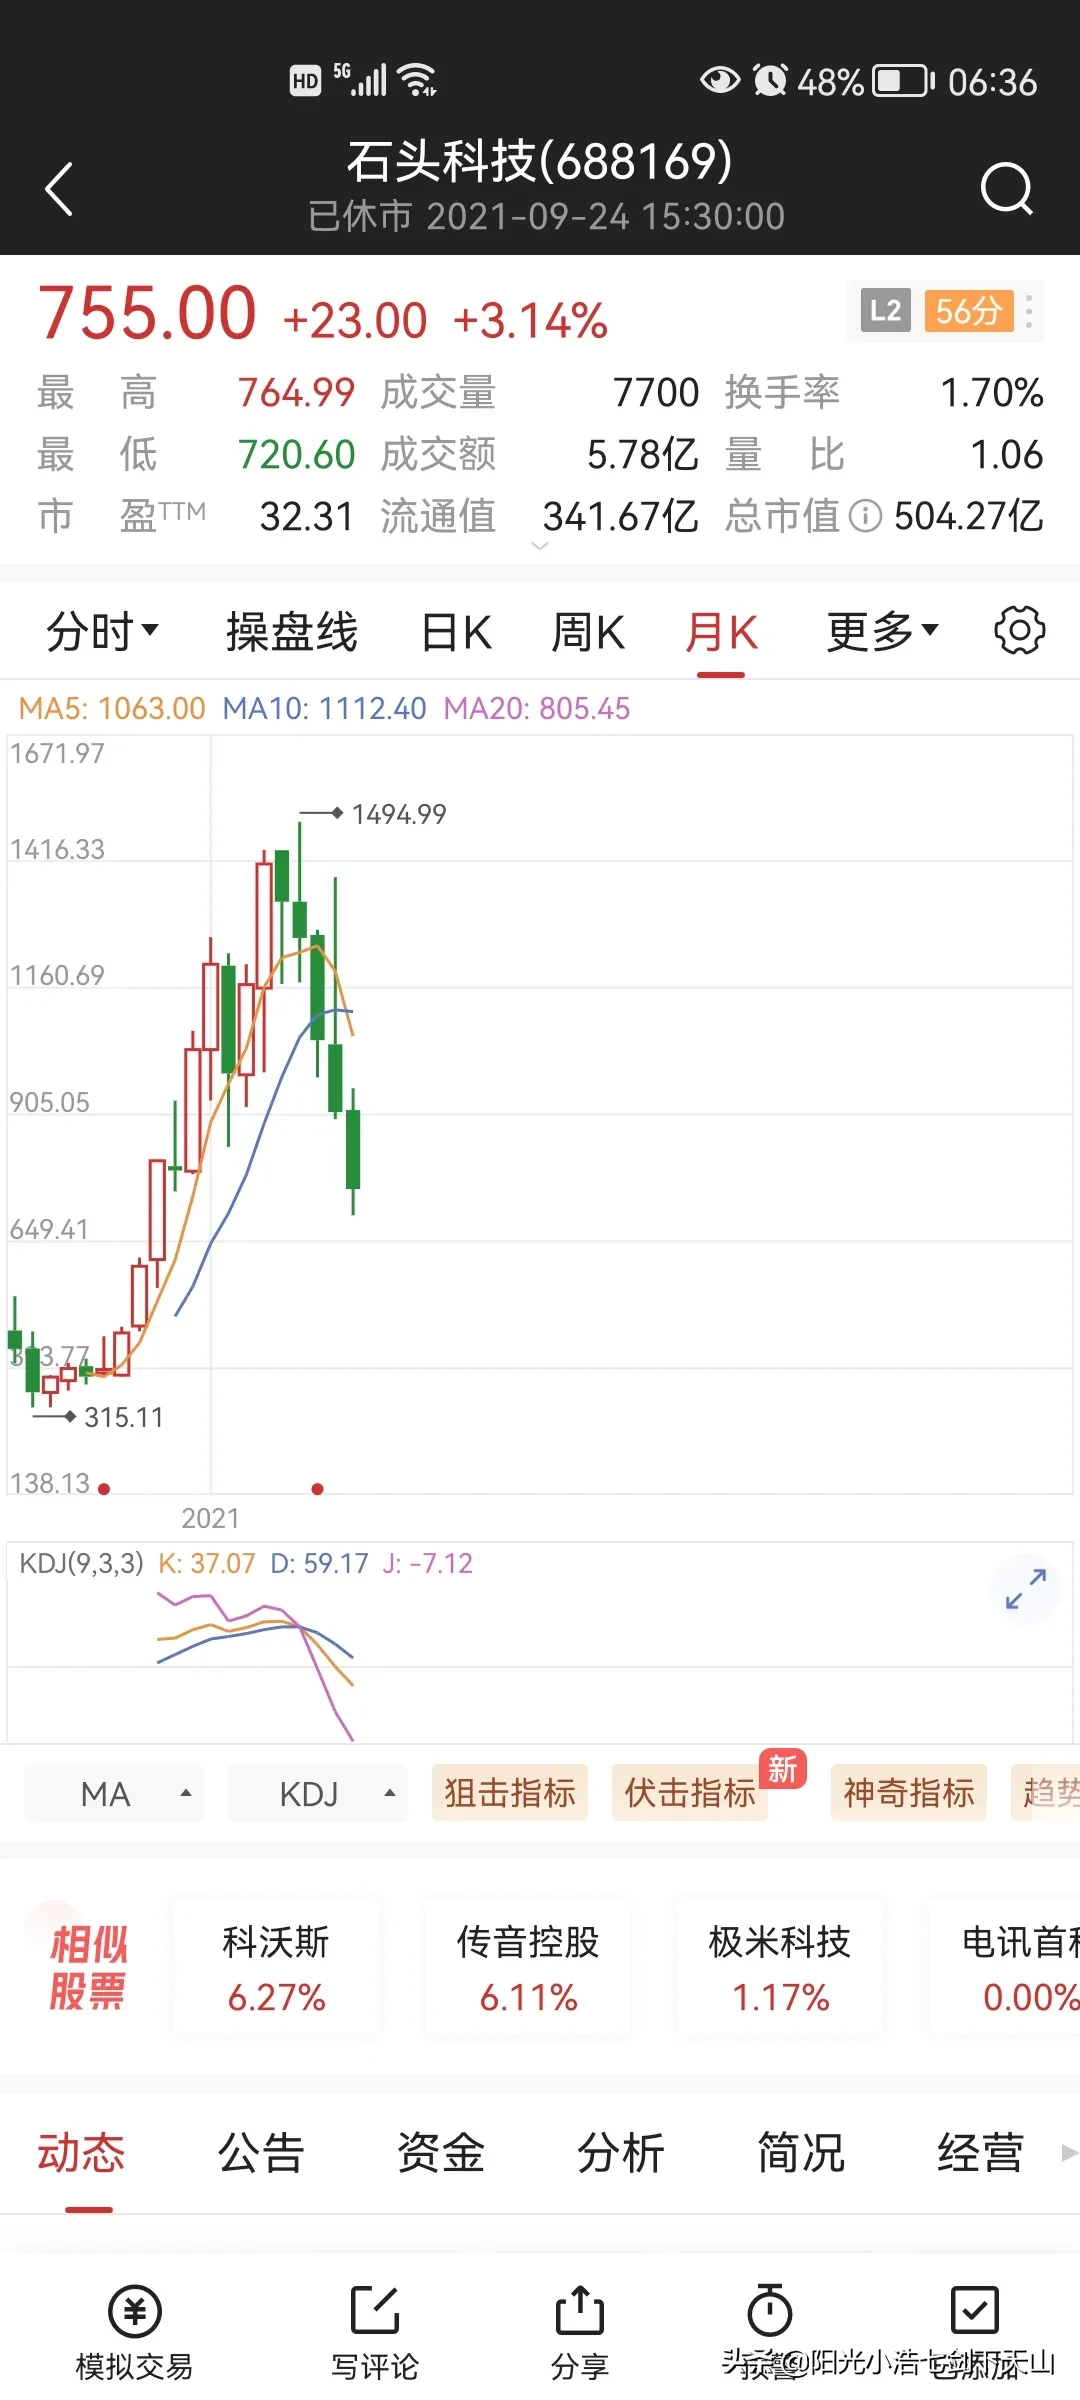Open the chart settings gear icon

(1019, 631)
